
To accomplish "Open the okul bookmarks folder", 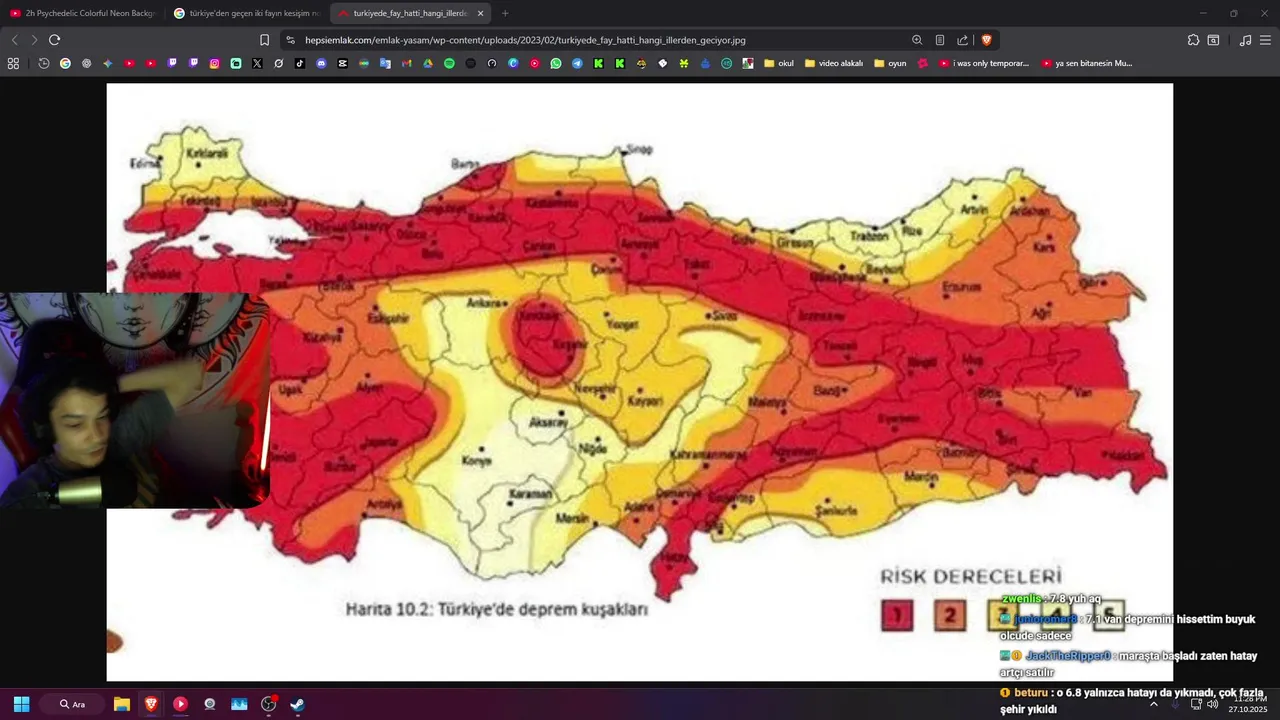I will (x=779, y=63).
